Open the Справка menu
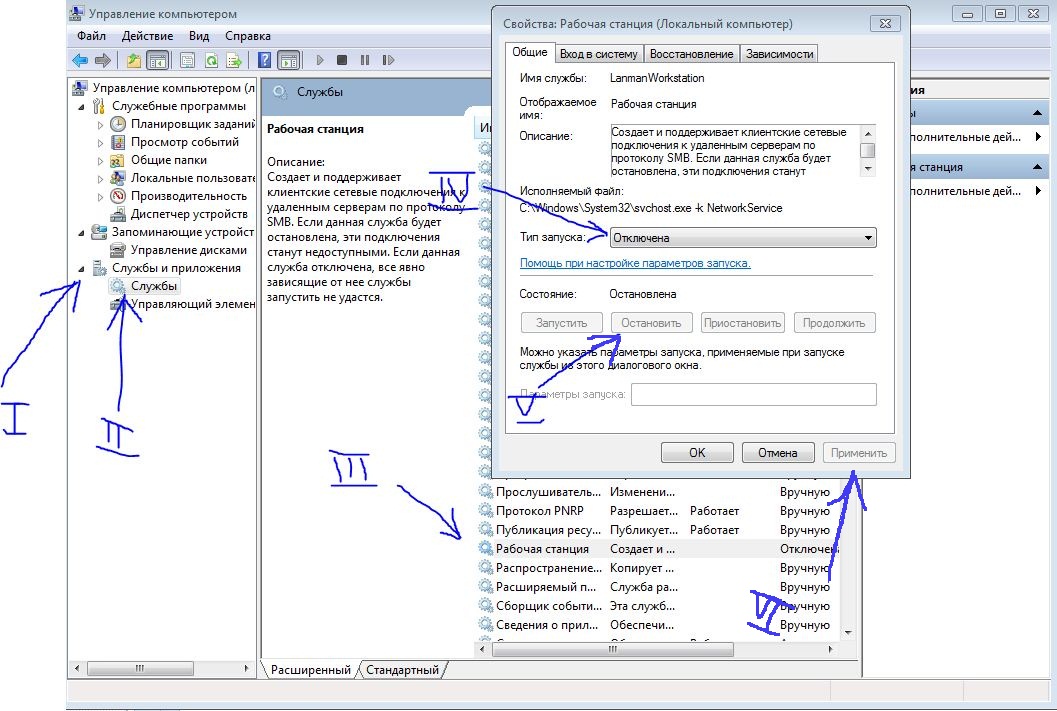Image resolution: width=1057 pixels, height=711 pixels. [247, 36]
